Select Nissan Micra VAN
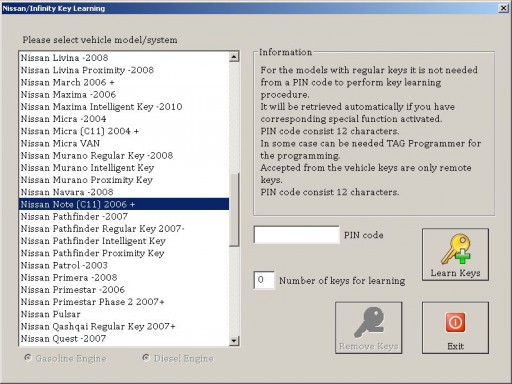Screen dimensions: 512x384 click(x=124, y=143)
